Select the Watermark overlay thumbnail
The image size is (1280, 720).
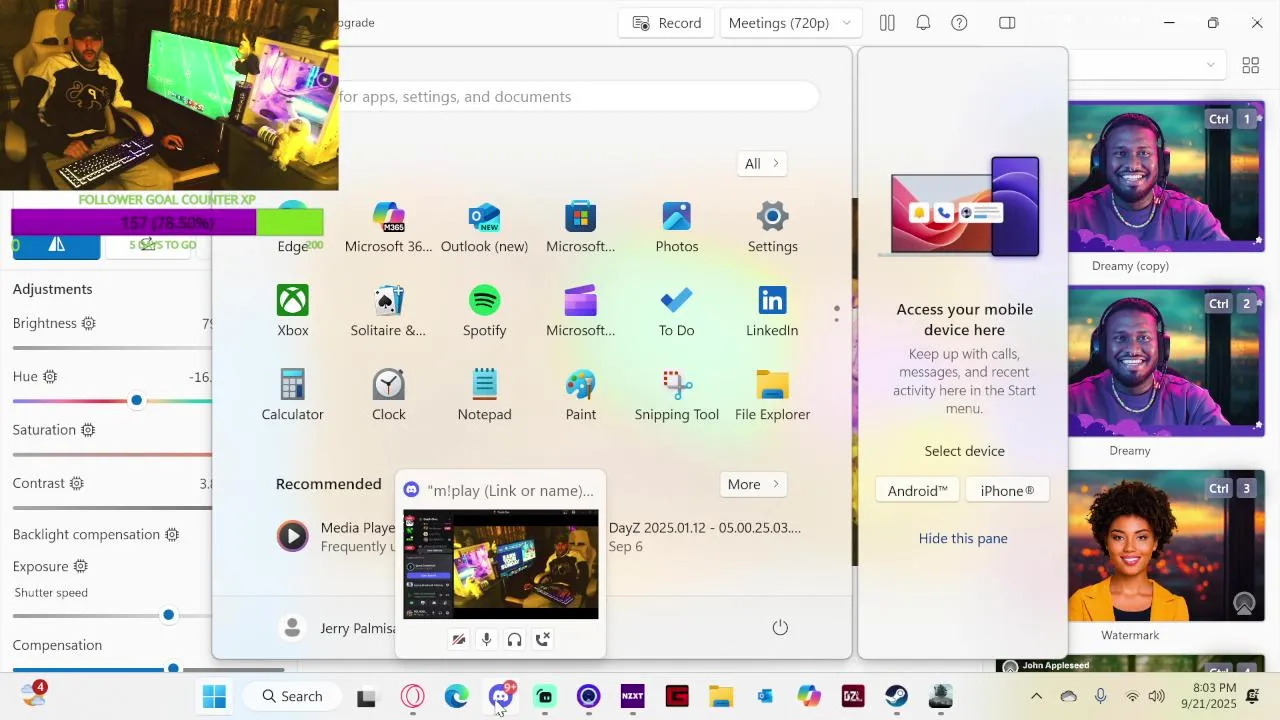click(1166, 545)
